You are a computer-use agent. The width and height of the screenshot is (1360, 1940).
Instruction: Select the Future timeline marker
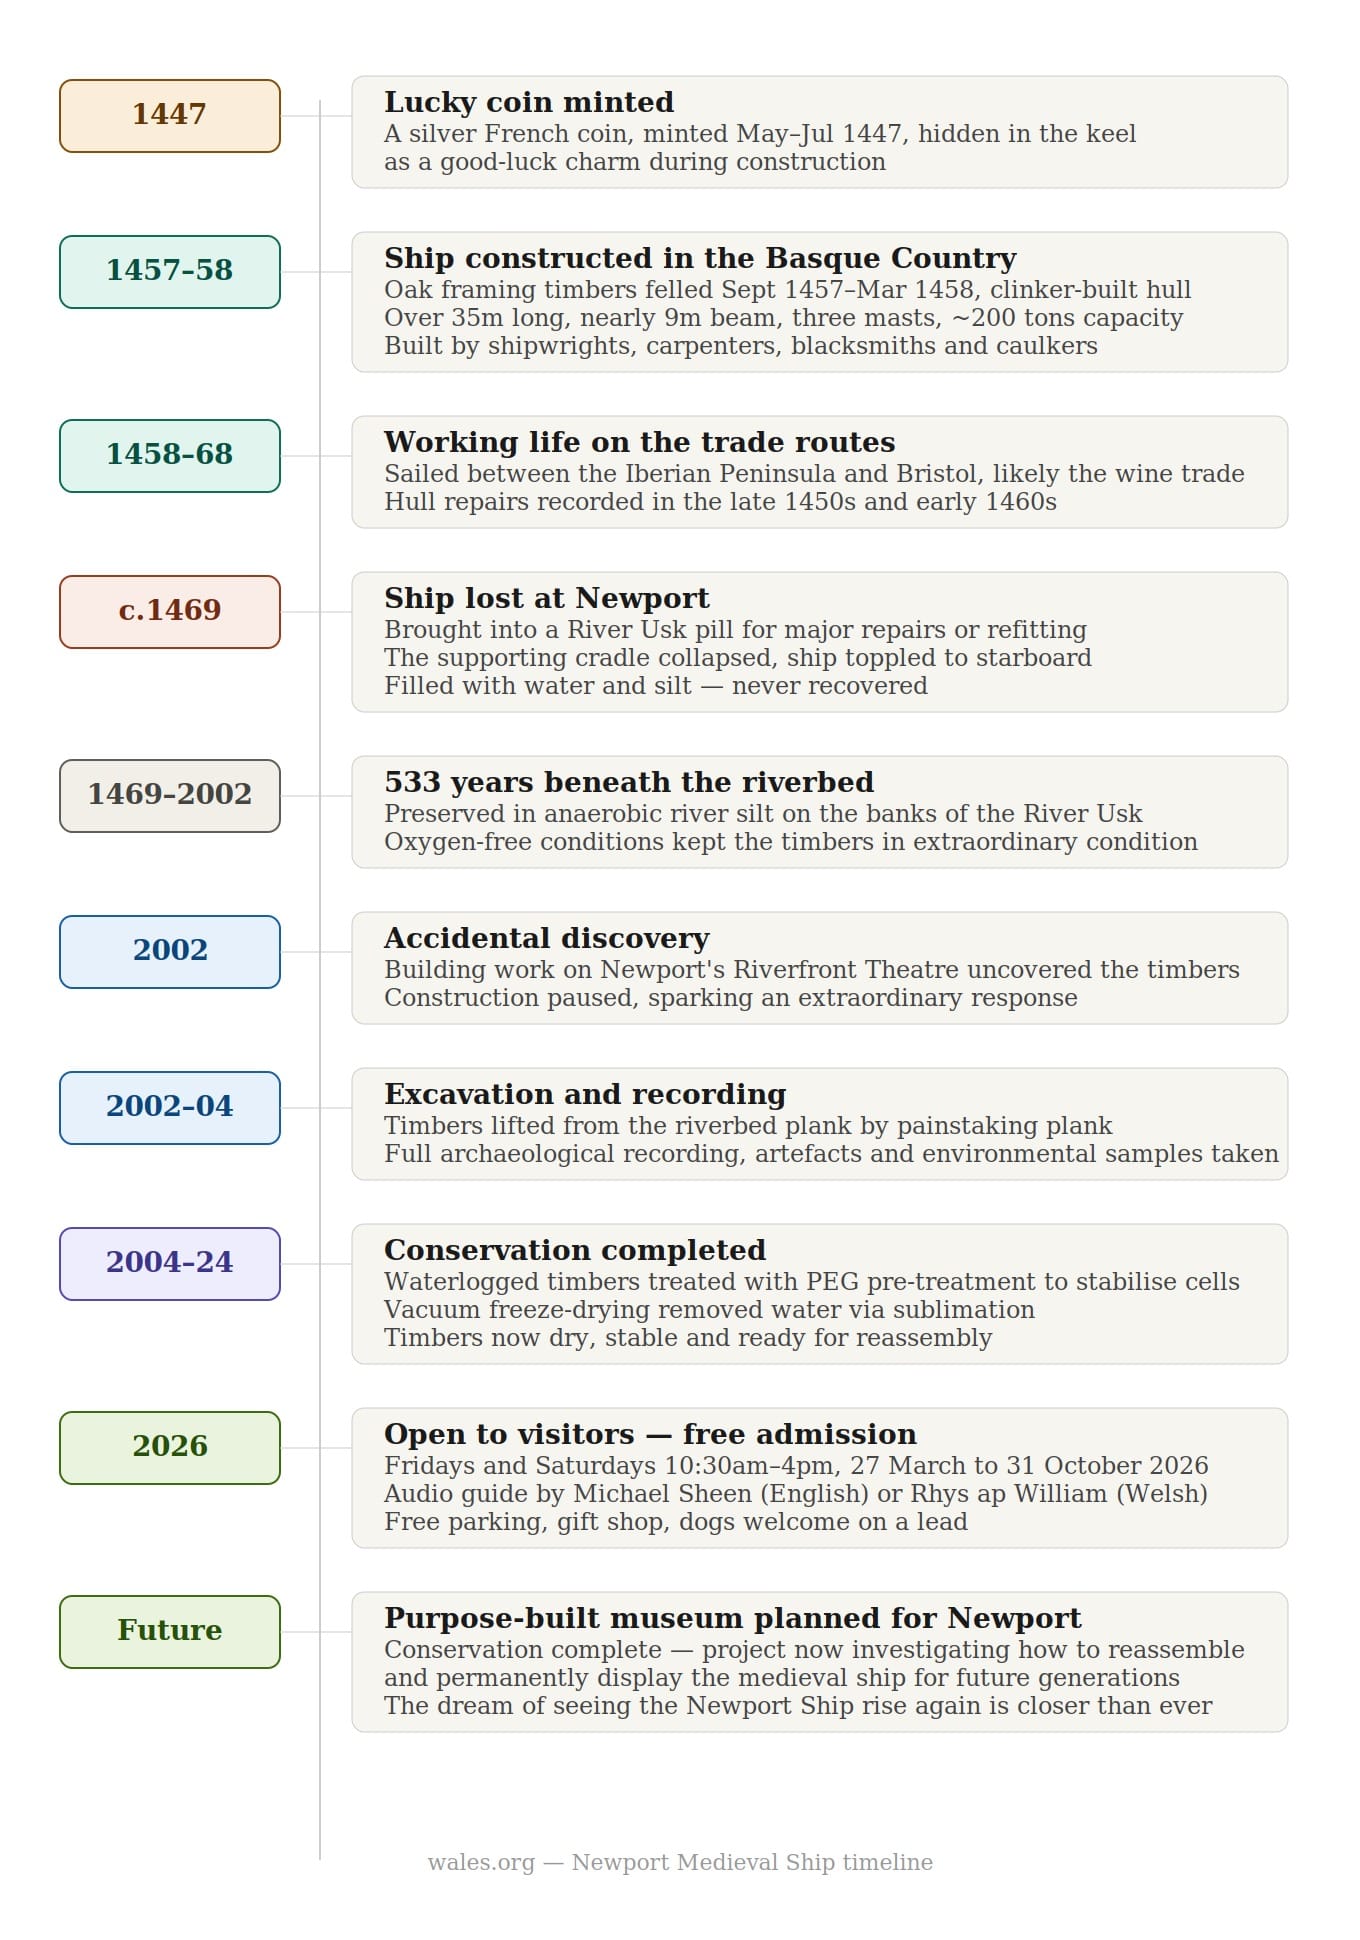point(170,1632)
